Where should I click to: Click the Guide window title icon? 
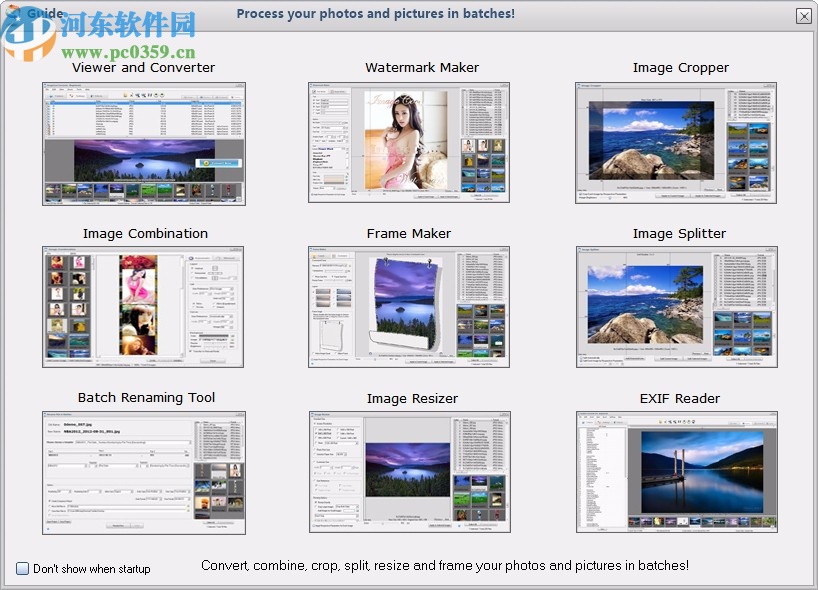pyautogui.click(x=12, y=13)
